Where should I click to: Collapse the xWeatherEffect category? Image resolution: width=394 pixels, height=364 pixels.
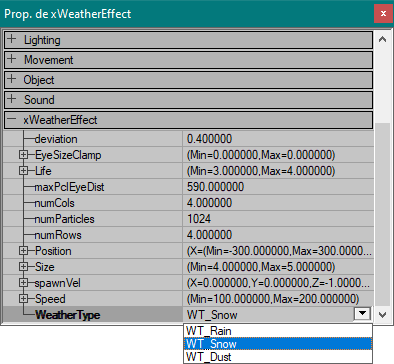[12, 119]
